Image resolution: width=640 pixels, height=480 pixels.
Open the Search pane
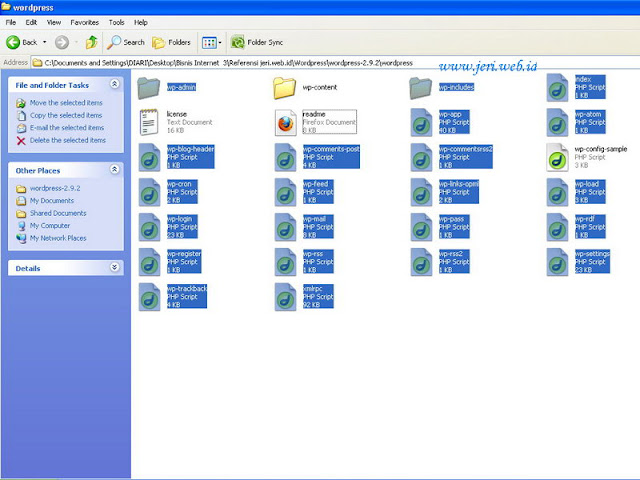(x=126, y=42)
